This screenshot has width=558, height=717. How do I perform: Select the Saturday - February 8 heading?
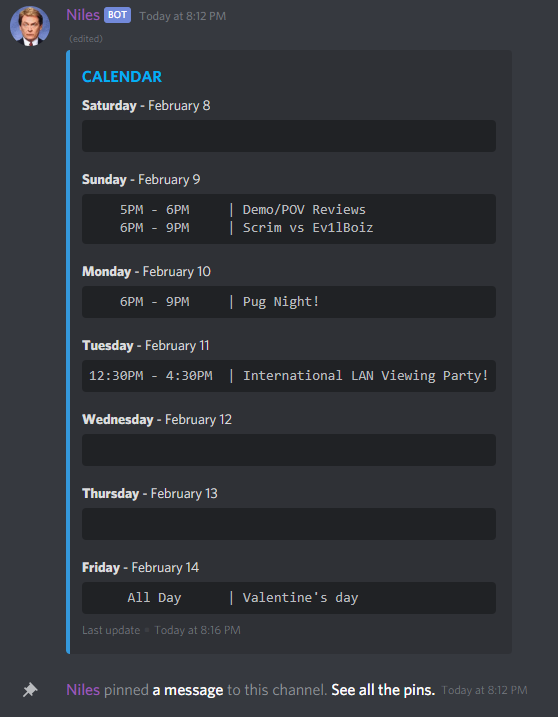146,106
